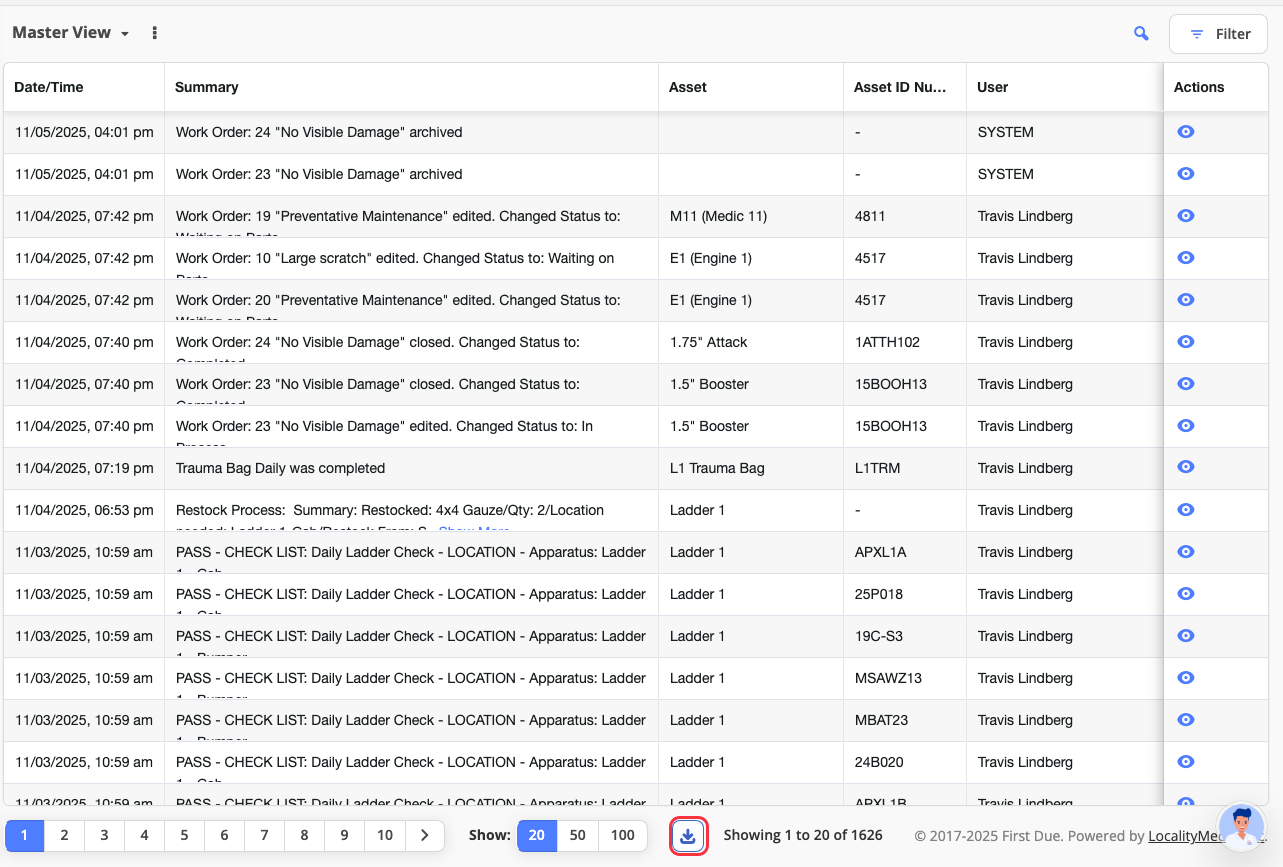1283x867 pixels.
Task: Click the blue search magnifier icon
Action: click(1141, 33)
